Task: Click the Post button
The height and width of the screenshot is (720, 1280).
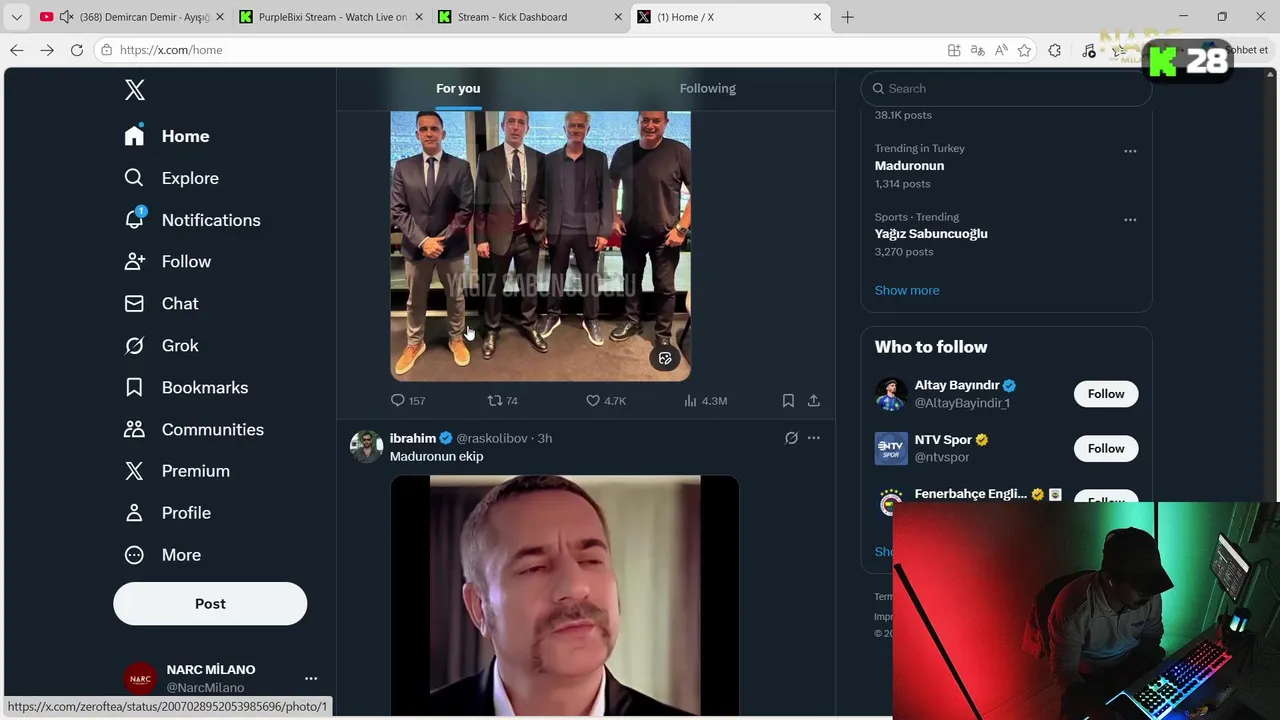Action: [210, 604]
